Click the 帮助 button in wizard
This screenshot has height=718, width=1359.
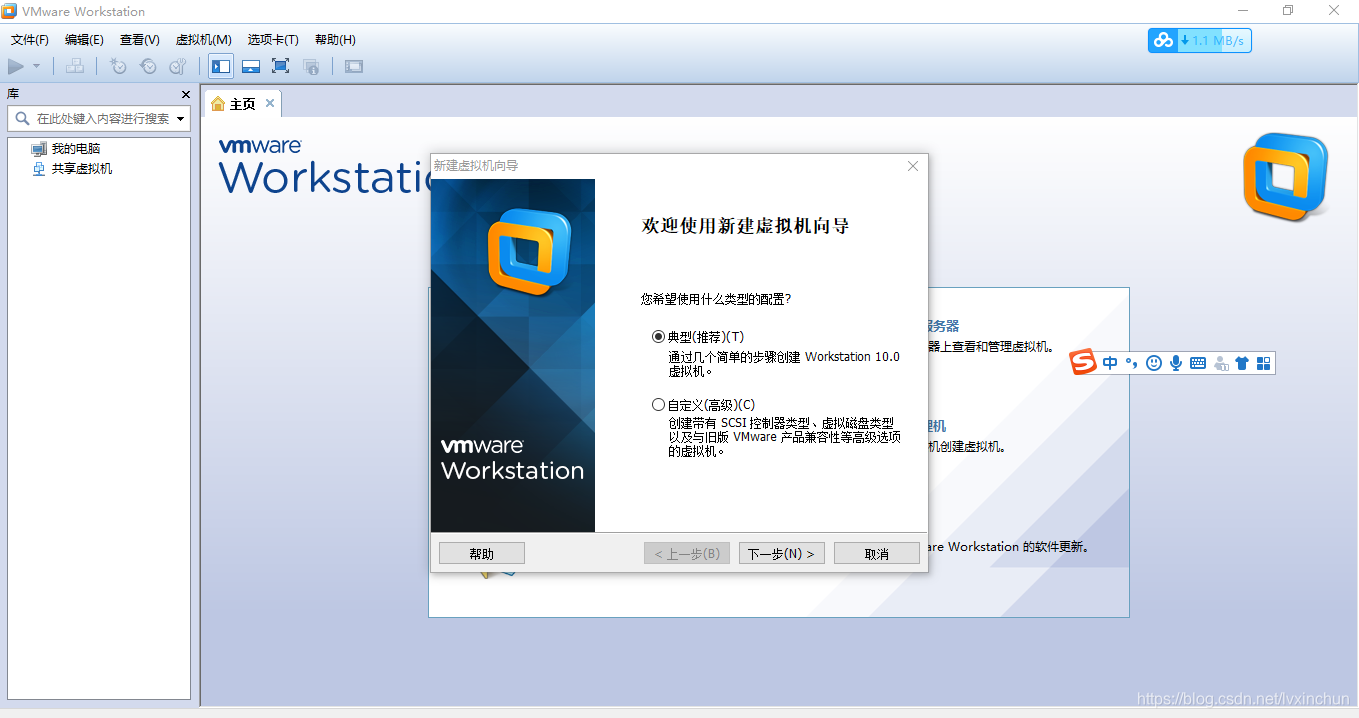pyautogui.click(x=482, y=554)
